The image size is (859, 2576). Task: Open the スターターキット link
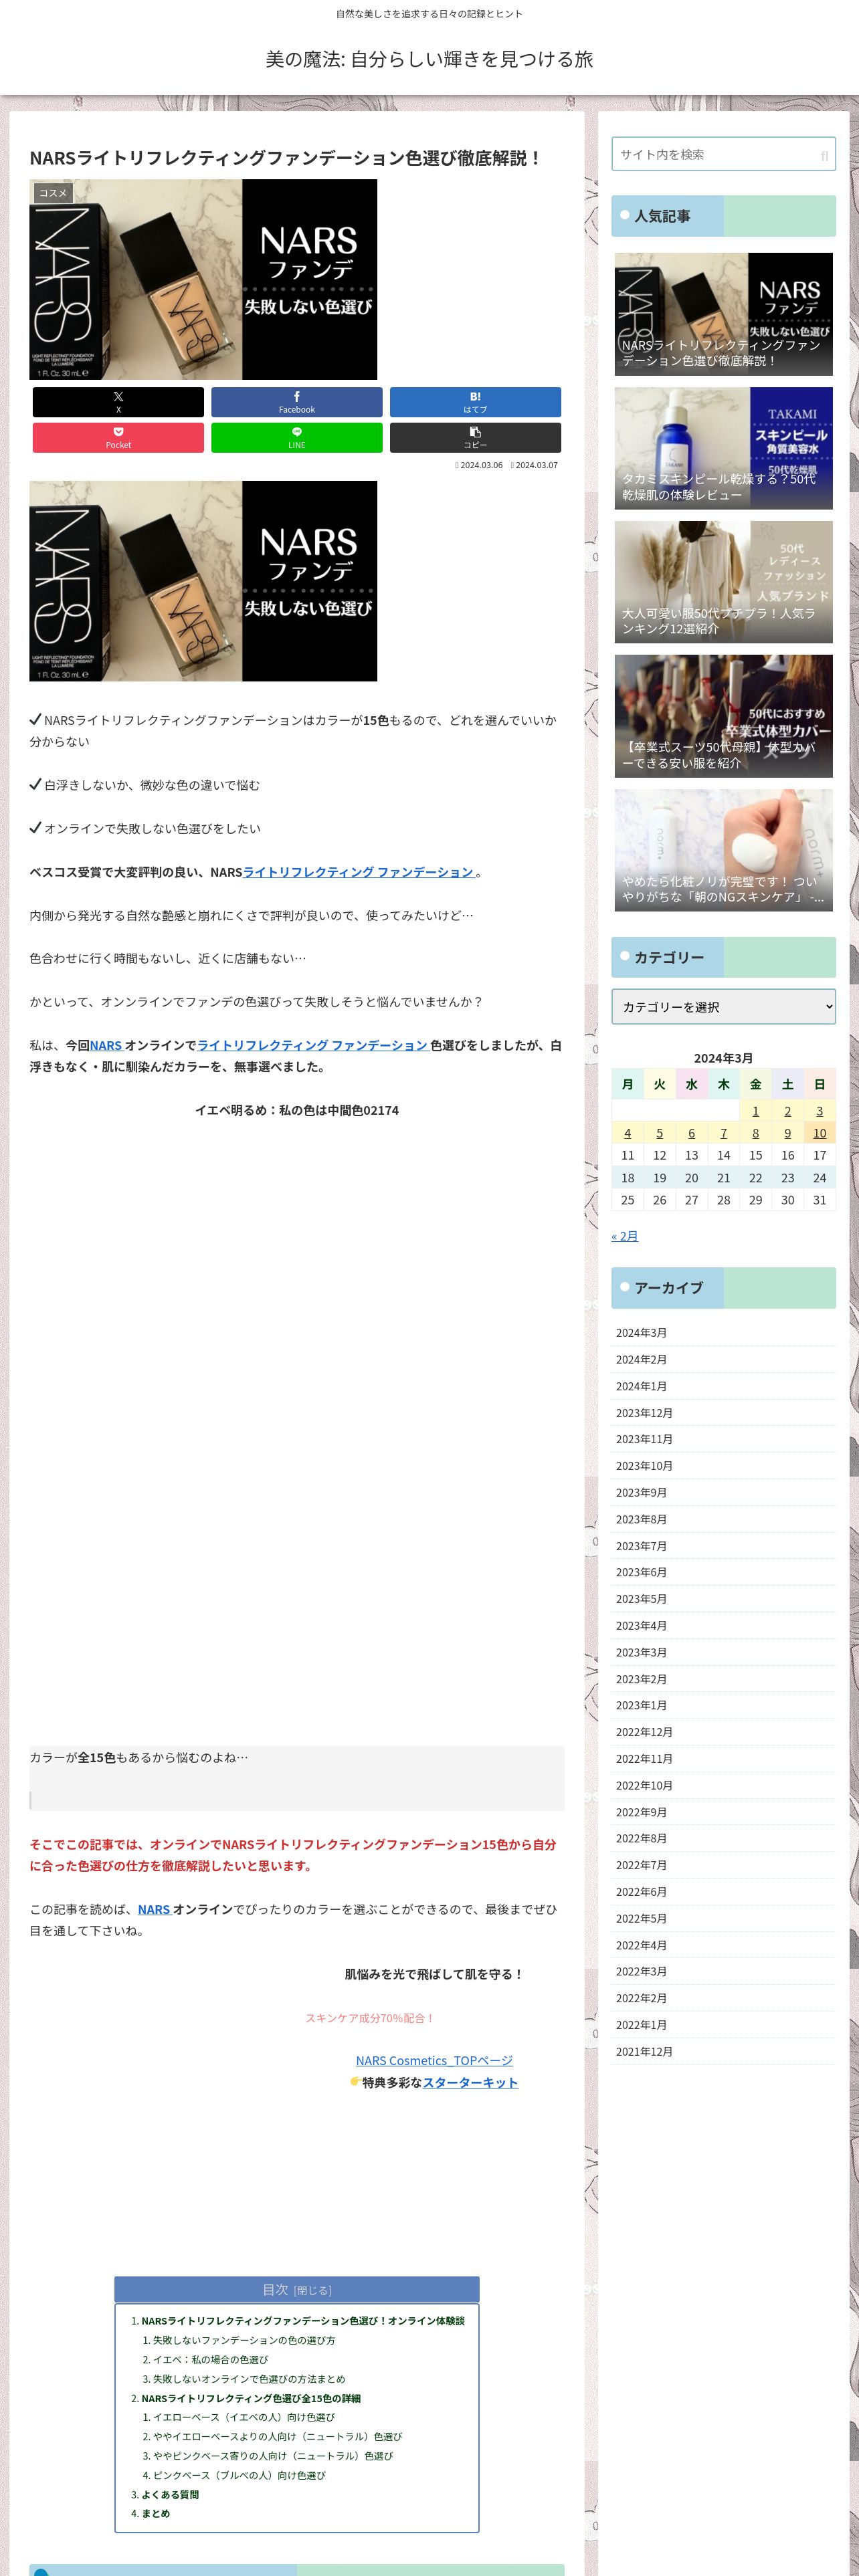point(470,2082)
